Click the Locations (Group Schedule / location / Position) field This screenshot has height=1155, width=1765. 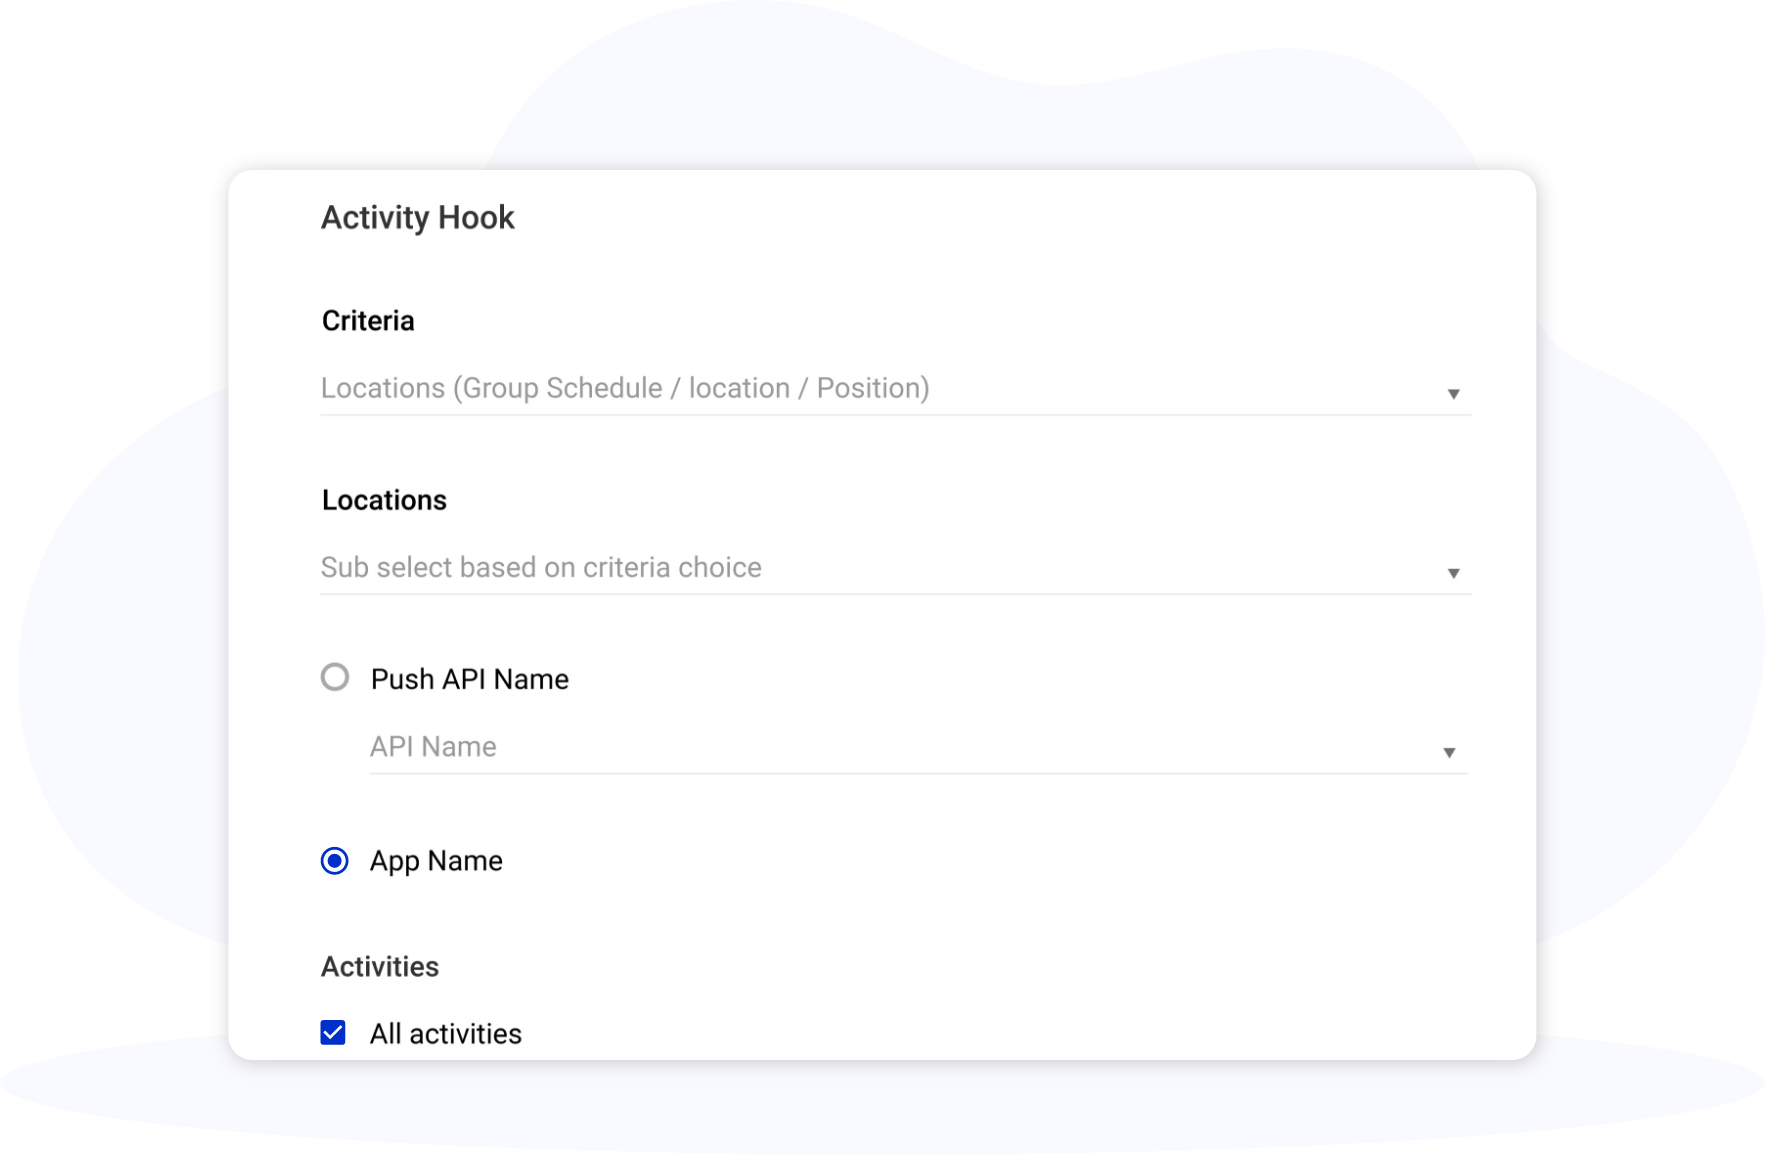(x=895, y=388)
